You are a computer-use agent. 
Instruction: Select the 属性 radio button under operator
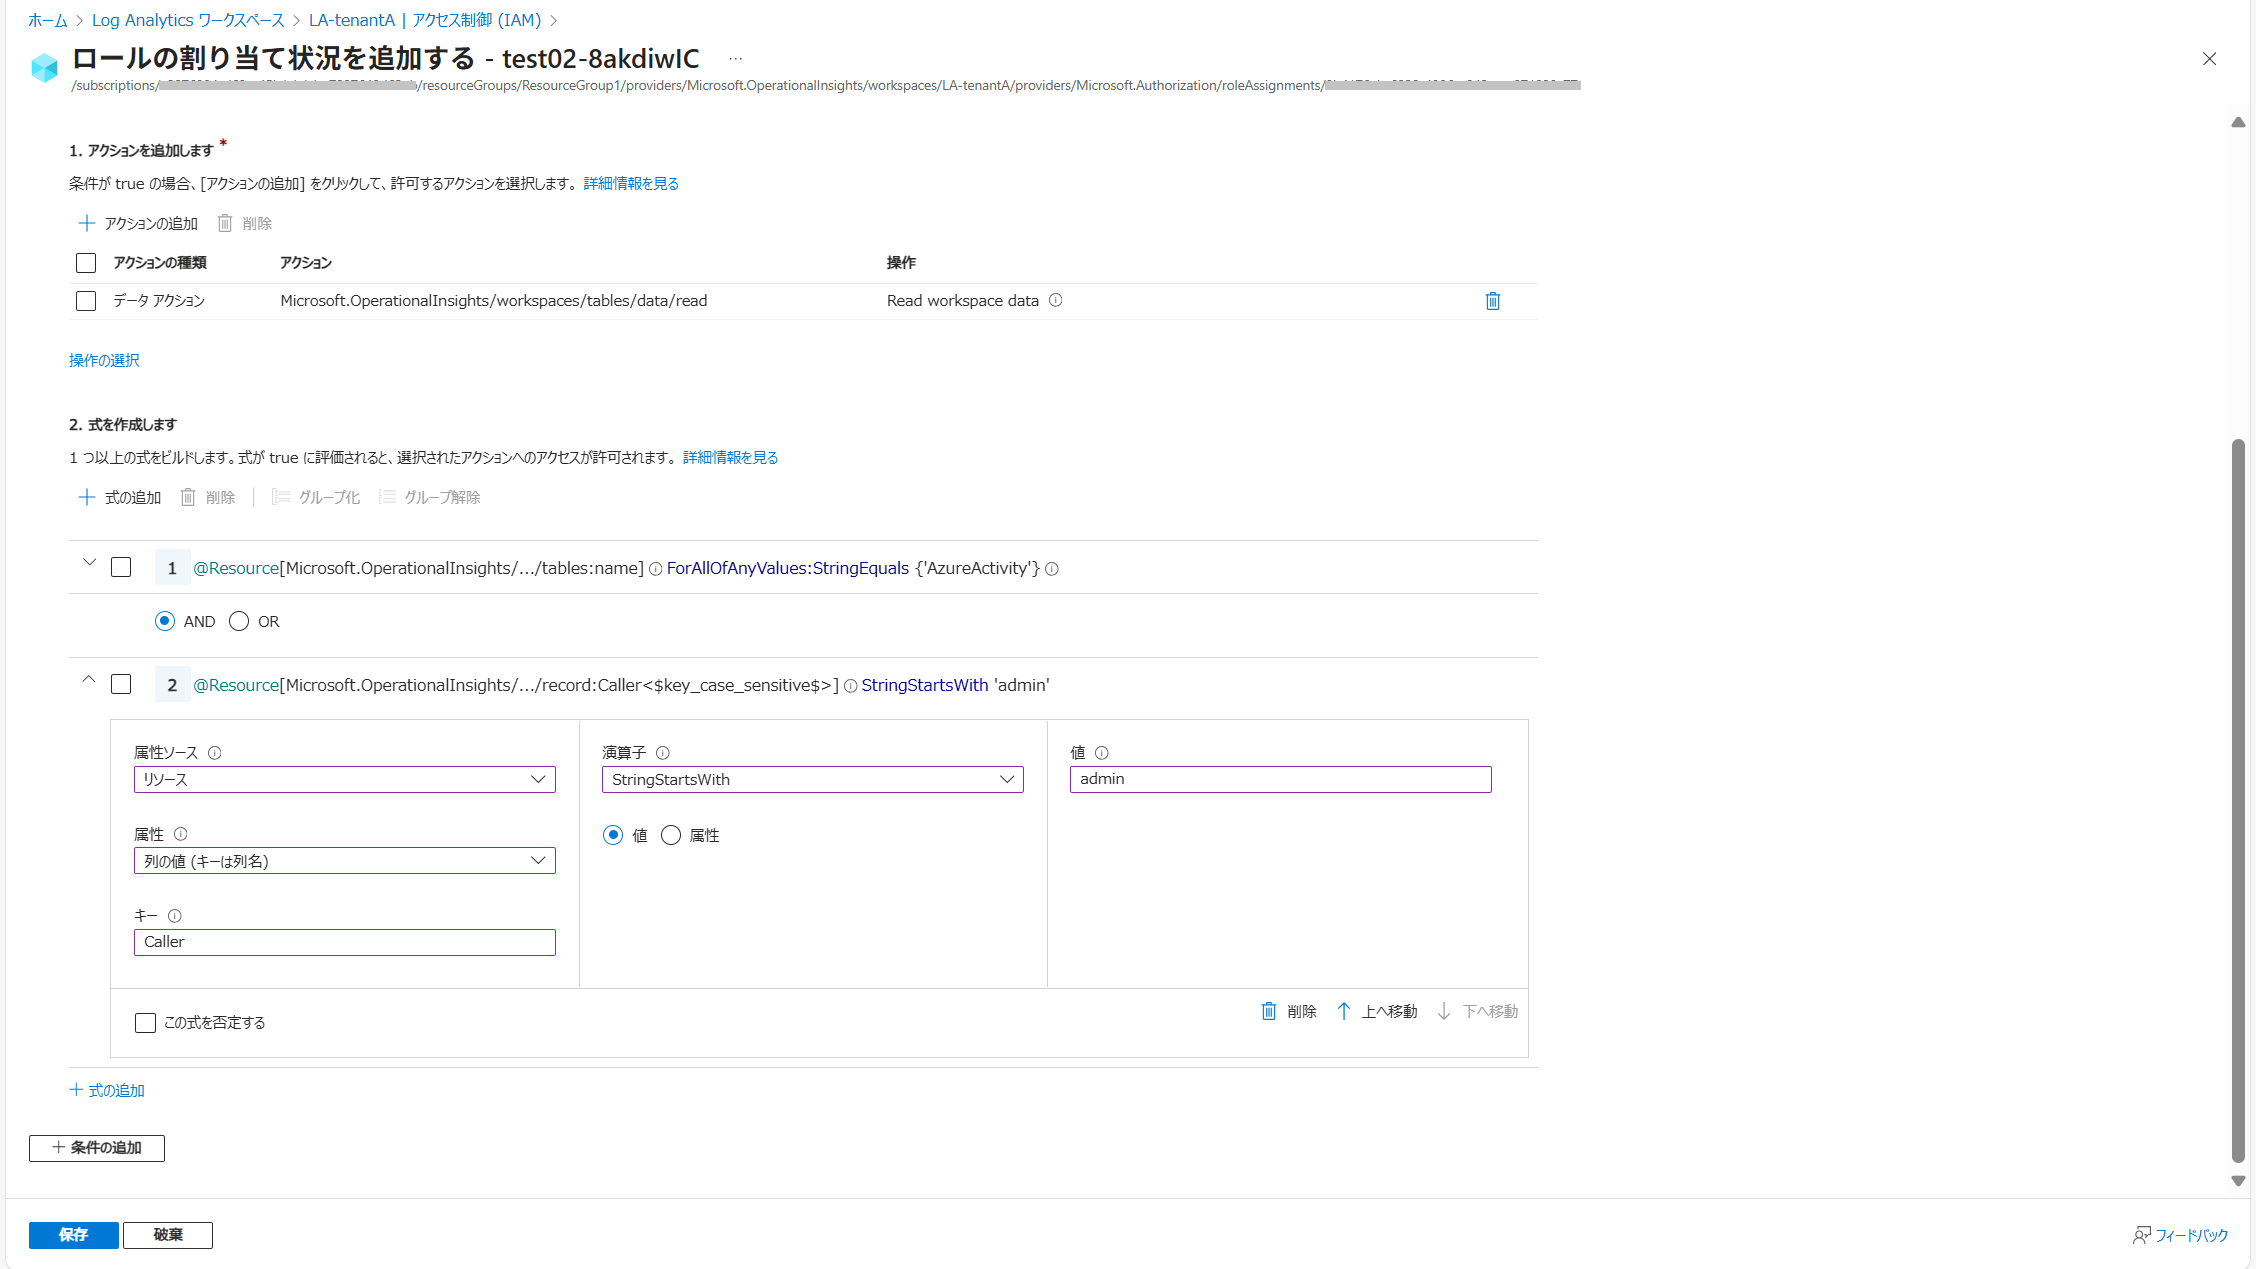pos(671,835)
